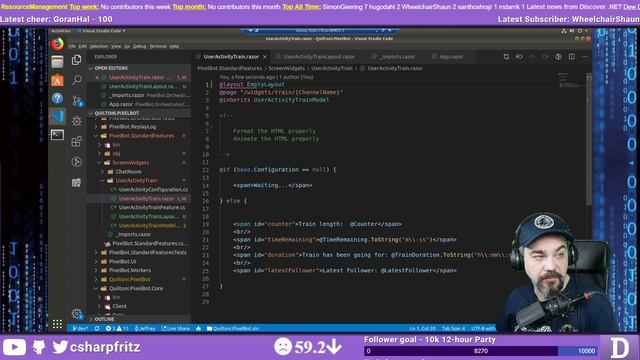Show Applications grid at dock bottom
This screenshot has height=360, width=640.
[x=58, y=324]
